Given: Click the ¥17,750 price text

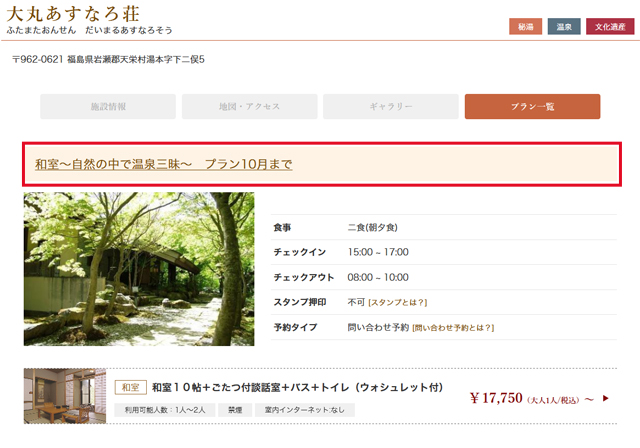Looking at the screenshot, I should (x=496, y=398).
